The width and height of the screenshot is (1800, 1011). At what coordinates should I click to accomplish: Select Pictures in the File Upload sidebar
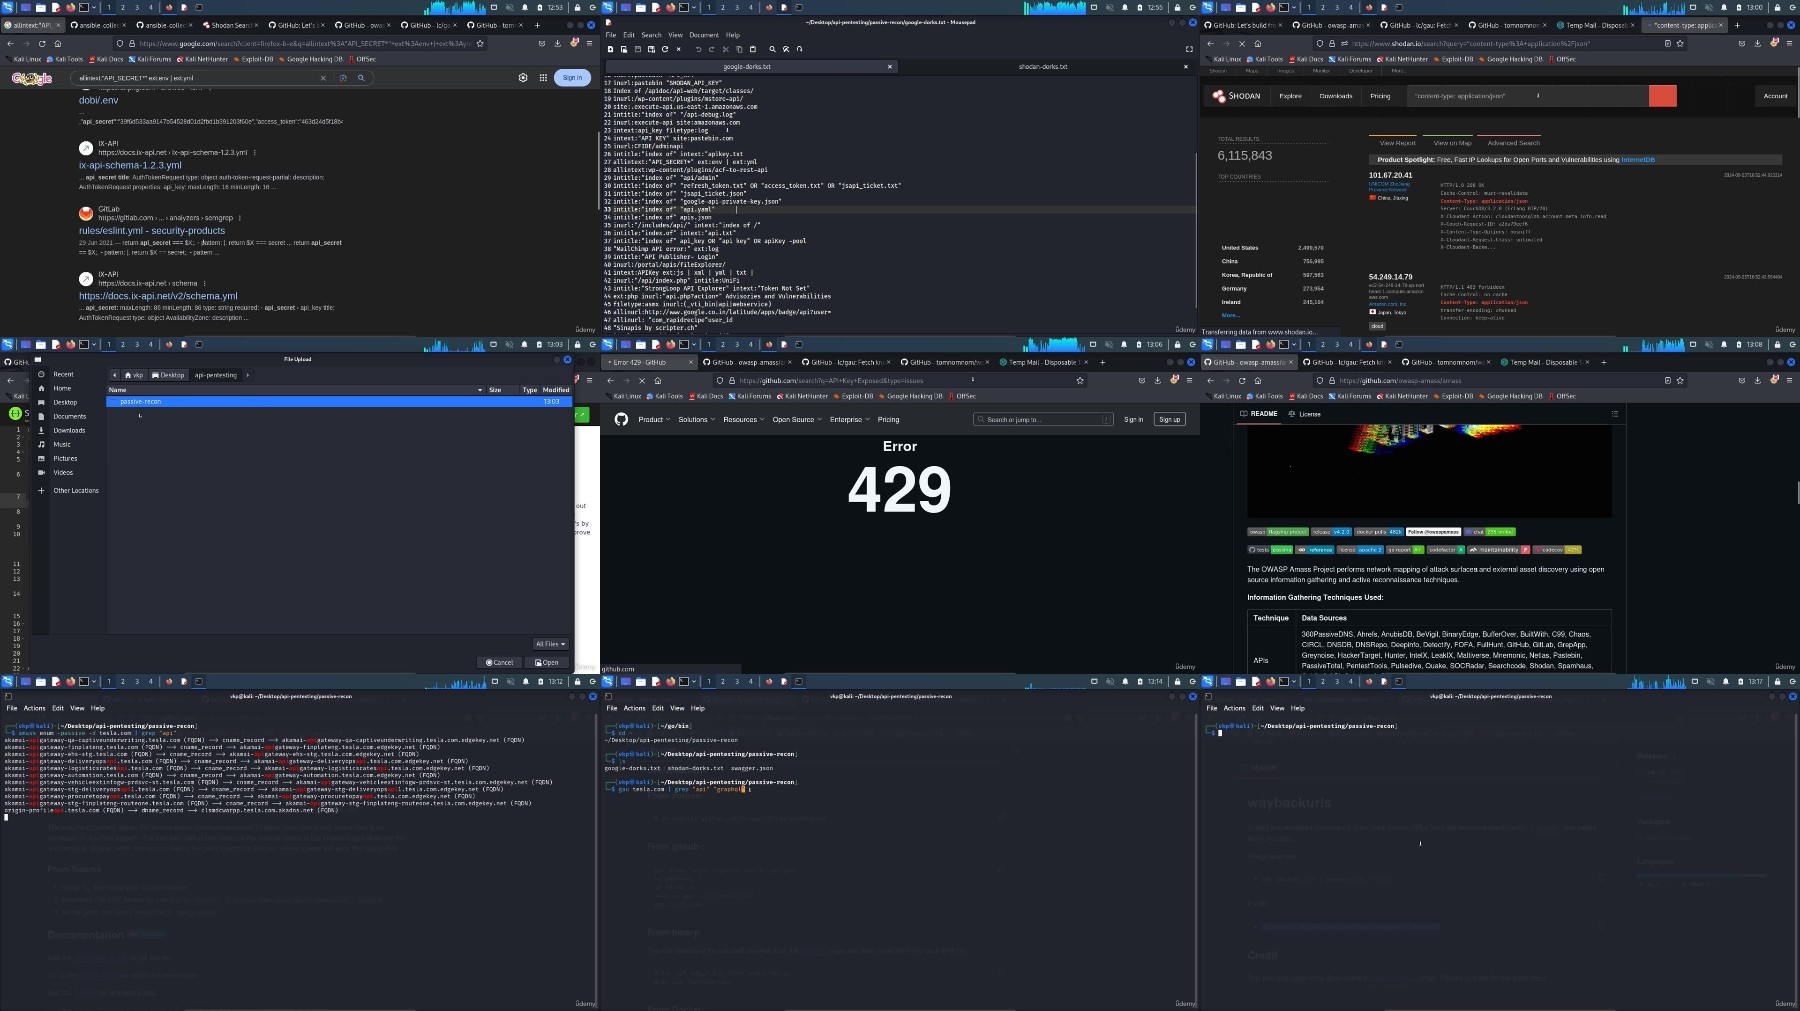(65, 458)
